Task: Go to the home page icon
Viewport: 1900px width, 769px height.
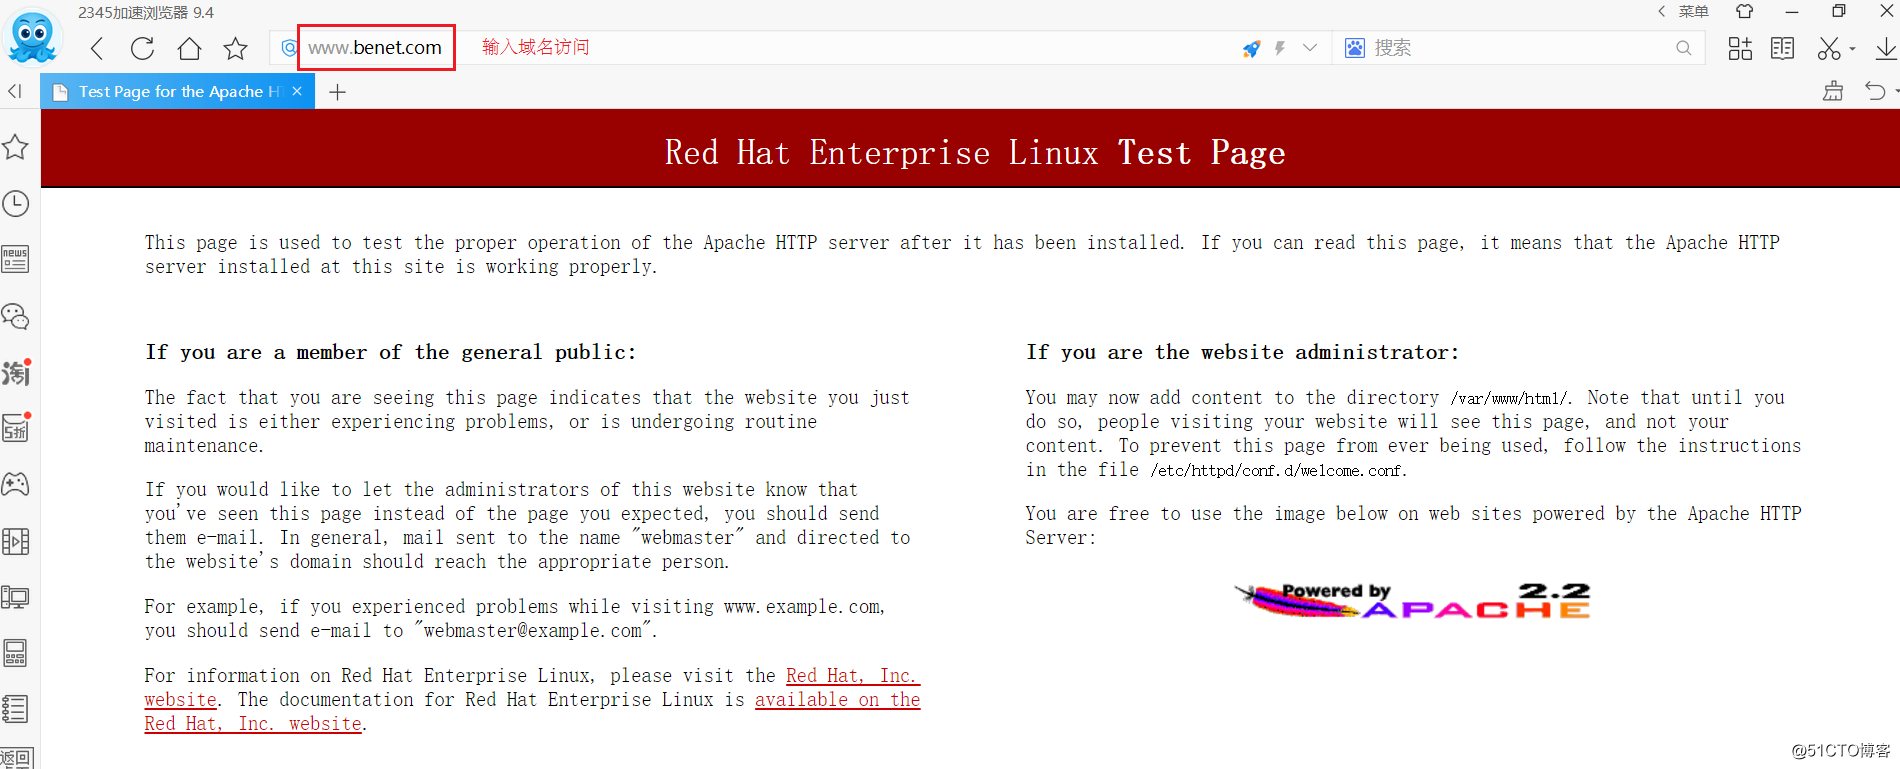Action: (x=189, y=48)
